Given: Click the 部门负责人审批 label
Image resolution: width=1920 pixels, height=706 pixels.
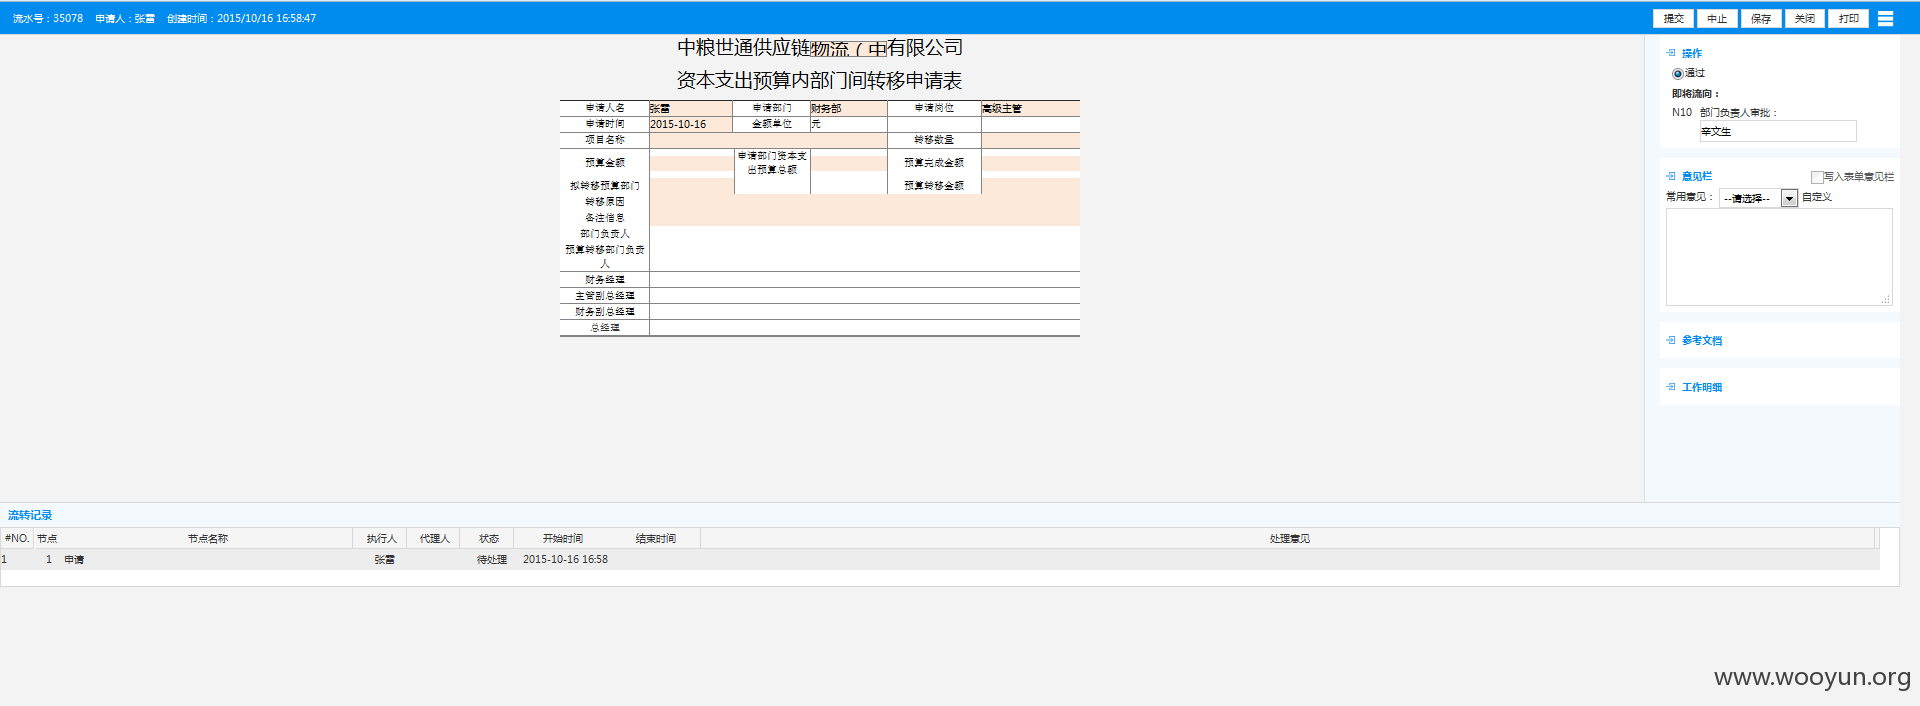Looking at the screenshot, I should pyautogui.click(x=1738, y=113).
